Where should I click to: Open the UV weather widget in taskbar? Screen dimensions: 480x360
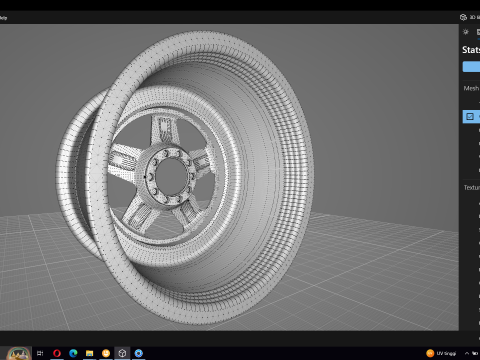pos(441,353)
